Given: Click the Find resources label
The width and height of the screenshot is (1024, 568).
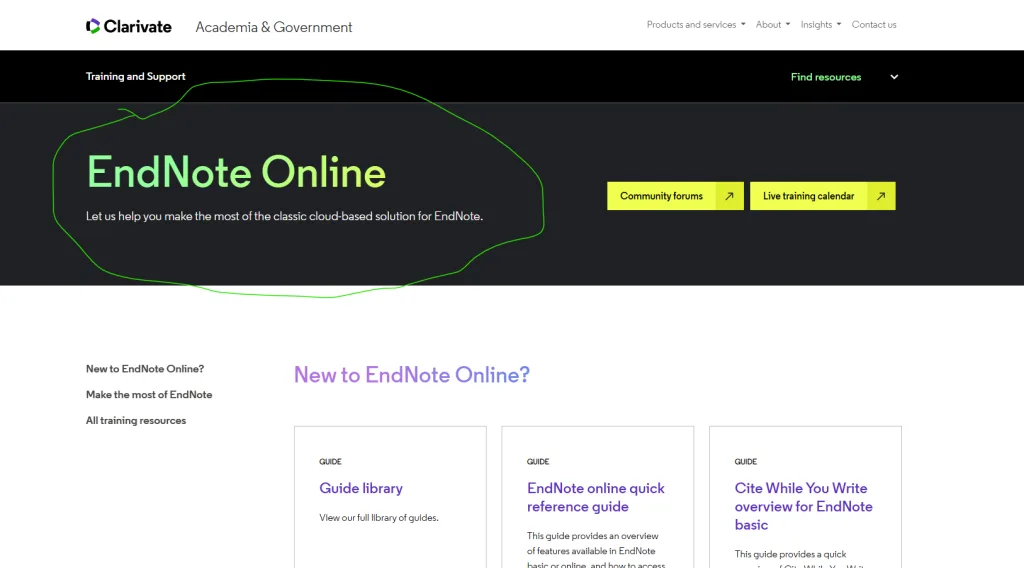Looking at the screenshot, I should [x=825, y=77].
